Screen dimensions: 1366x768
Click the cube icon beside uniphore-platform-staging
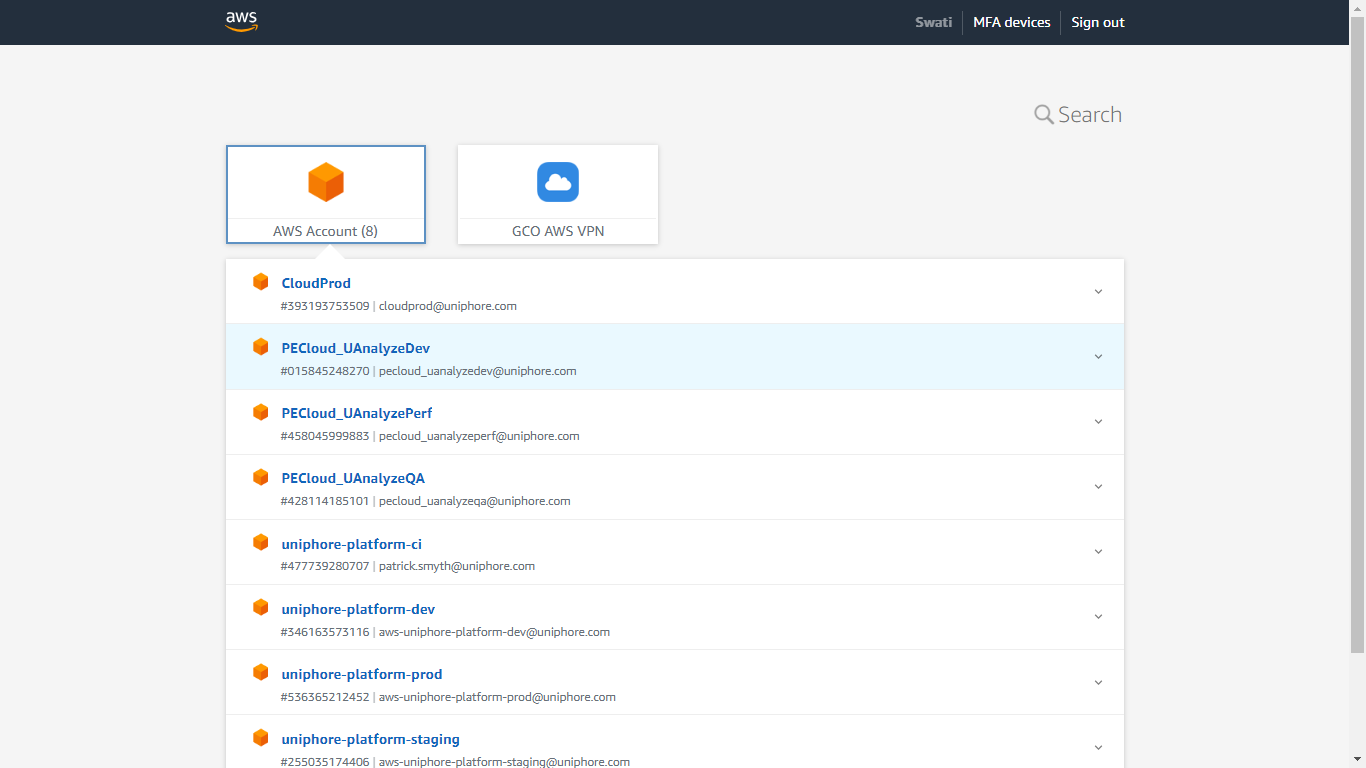tap(261, 737)
